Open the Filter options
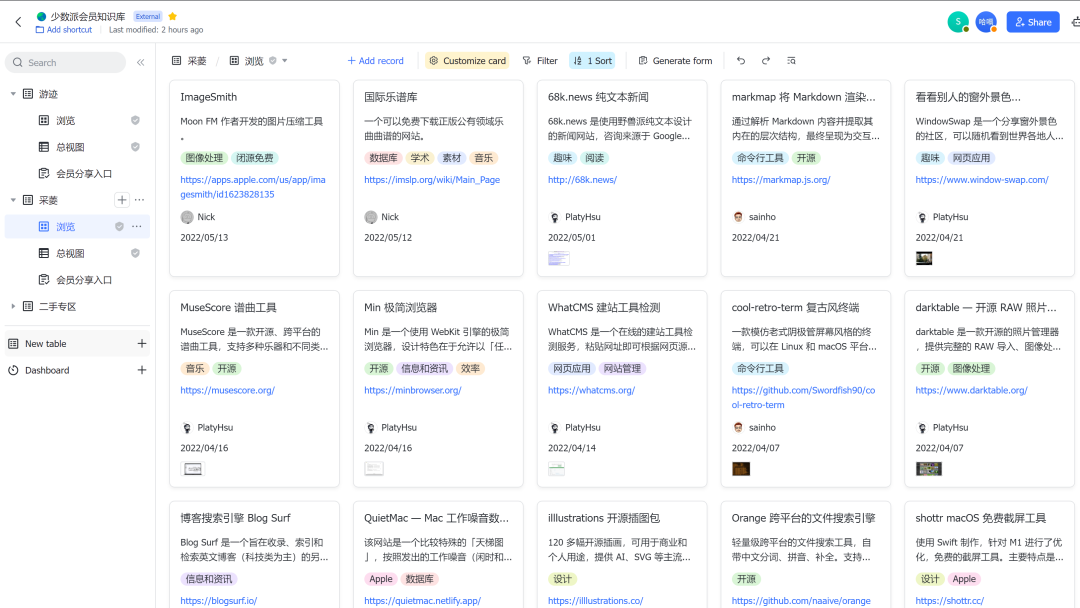1080x608 pixels. [540, 61]
